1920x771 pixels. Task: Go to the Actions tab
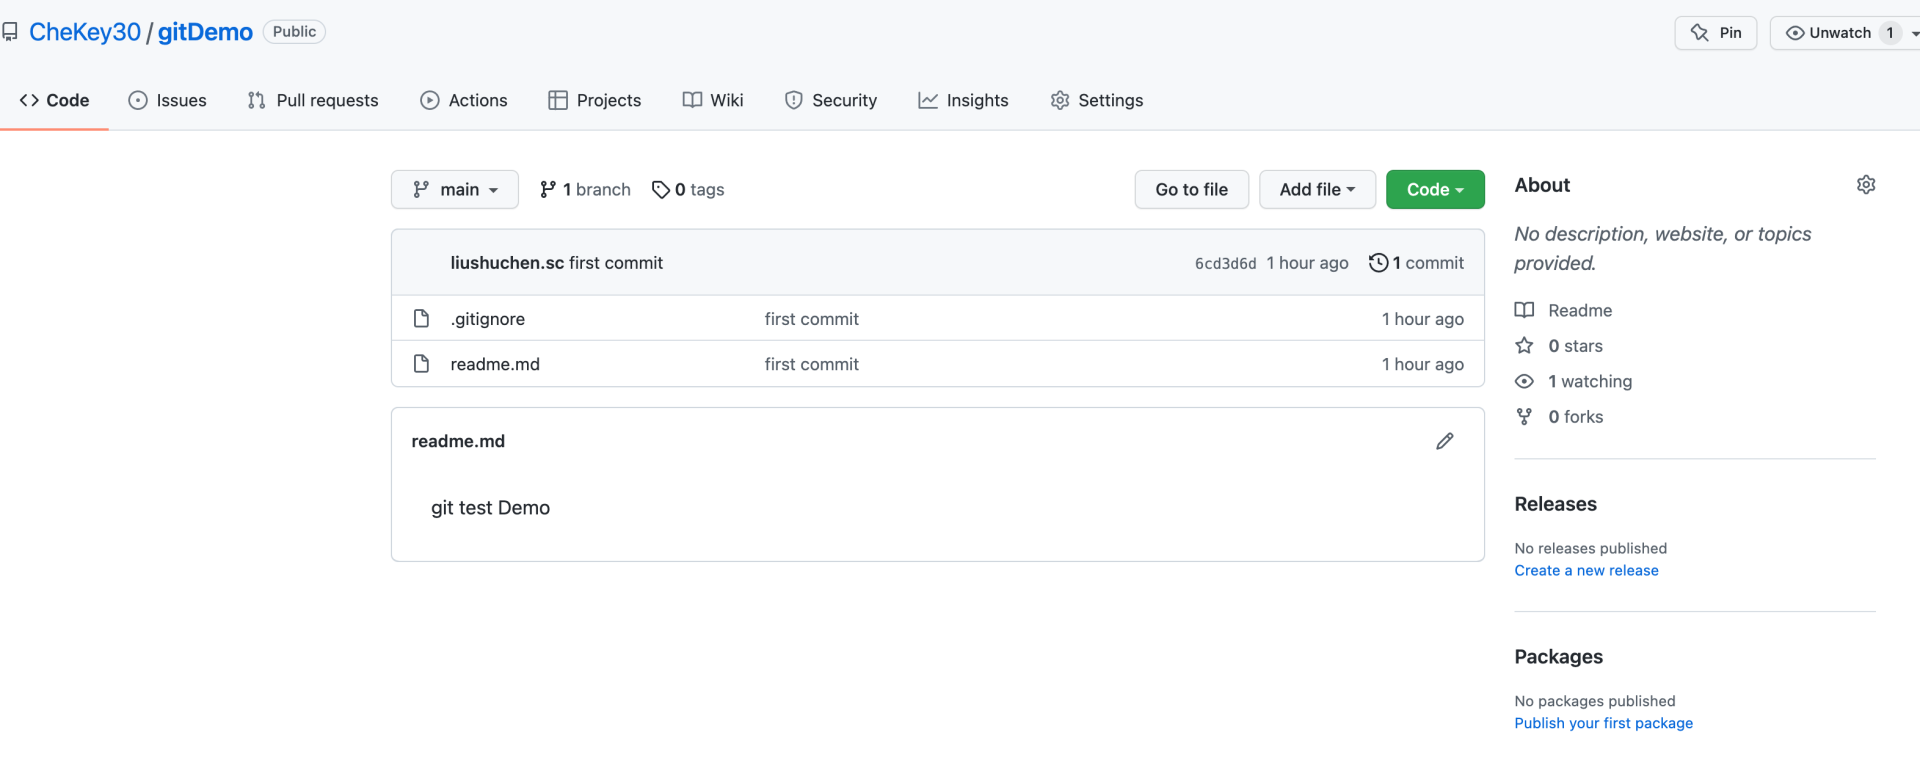[x=464, y=100]
